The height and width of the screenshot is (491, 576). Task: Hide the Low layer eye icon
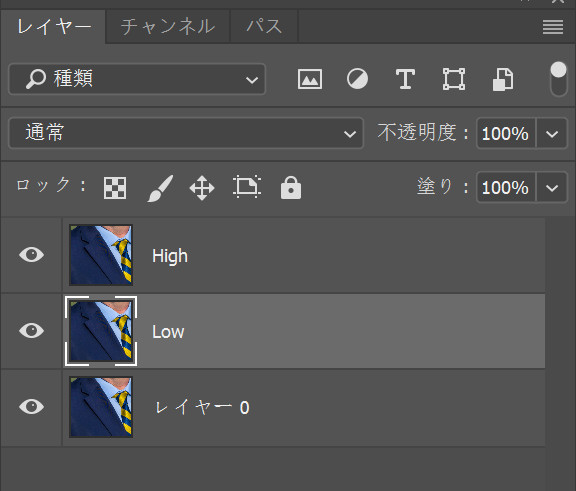tap(32, 331)
